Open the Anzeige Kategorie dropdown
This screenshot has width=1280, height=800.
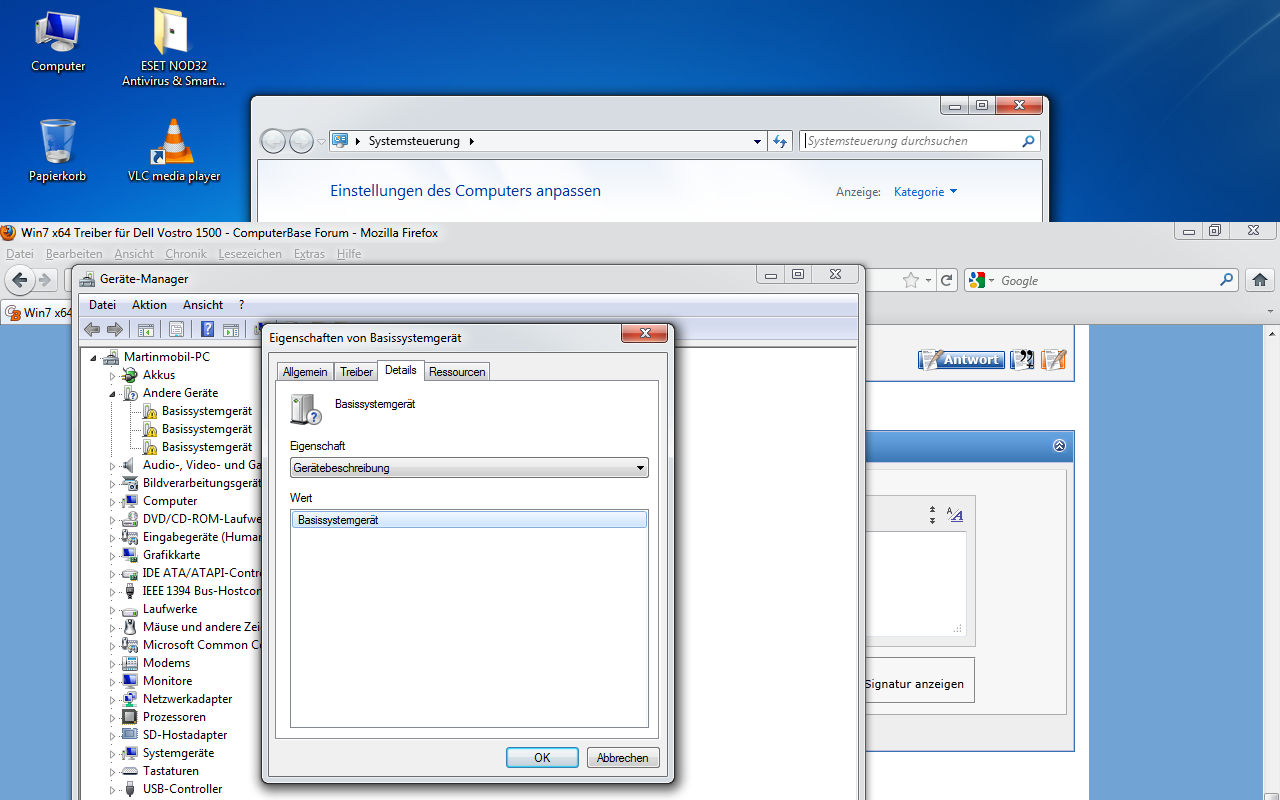click(x=925, y=192)
